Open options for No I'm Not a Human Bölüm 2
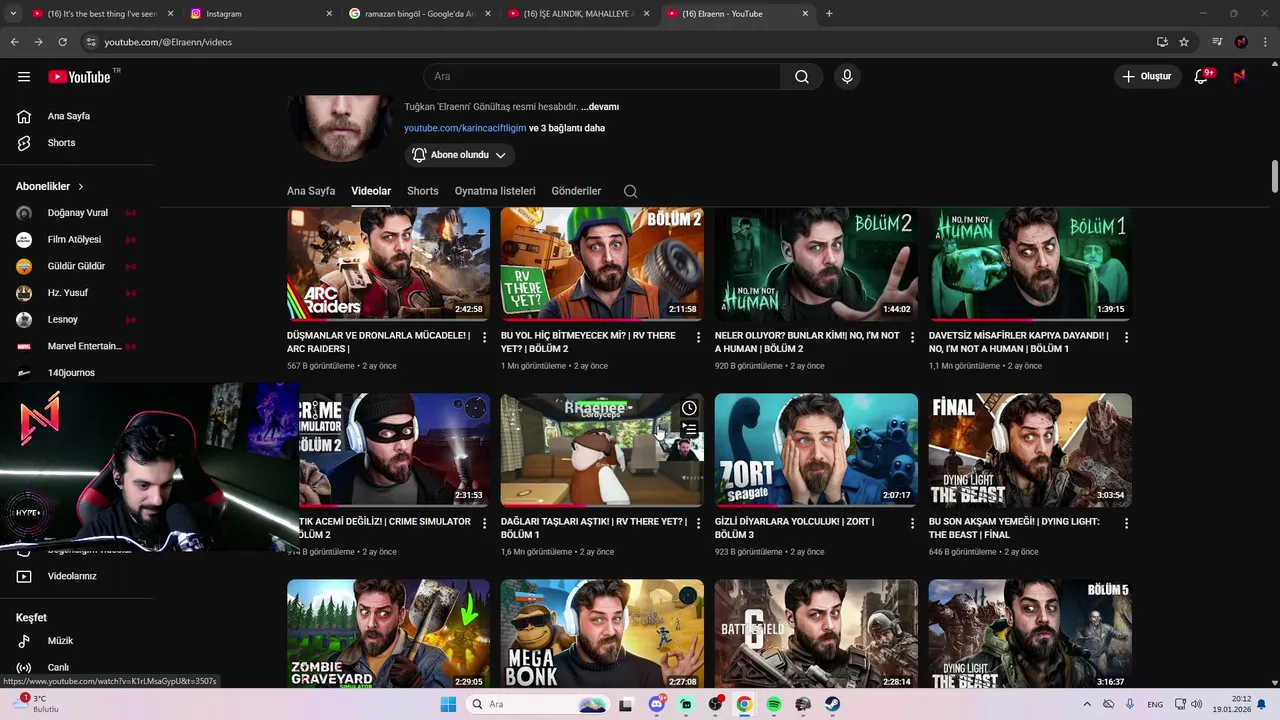This screenshot has width=1280, height=720. [912, 337]
